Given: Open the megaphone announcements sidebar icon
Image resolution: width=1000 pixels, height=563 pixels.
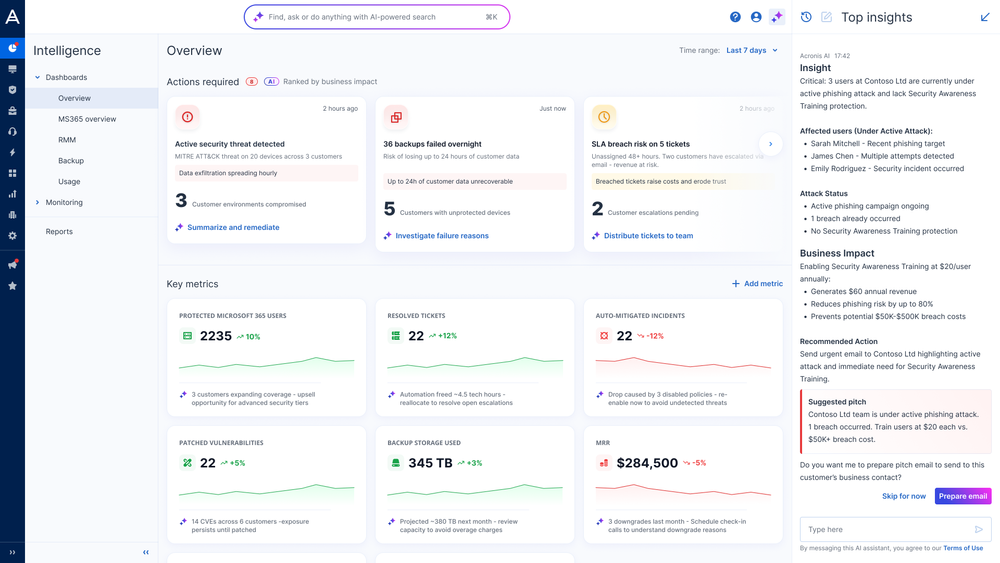Looking at the screenshot, I should click(x=12, y=264).
